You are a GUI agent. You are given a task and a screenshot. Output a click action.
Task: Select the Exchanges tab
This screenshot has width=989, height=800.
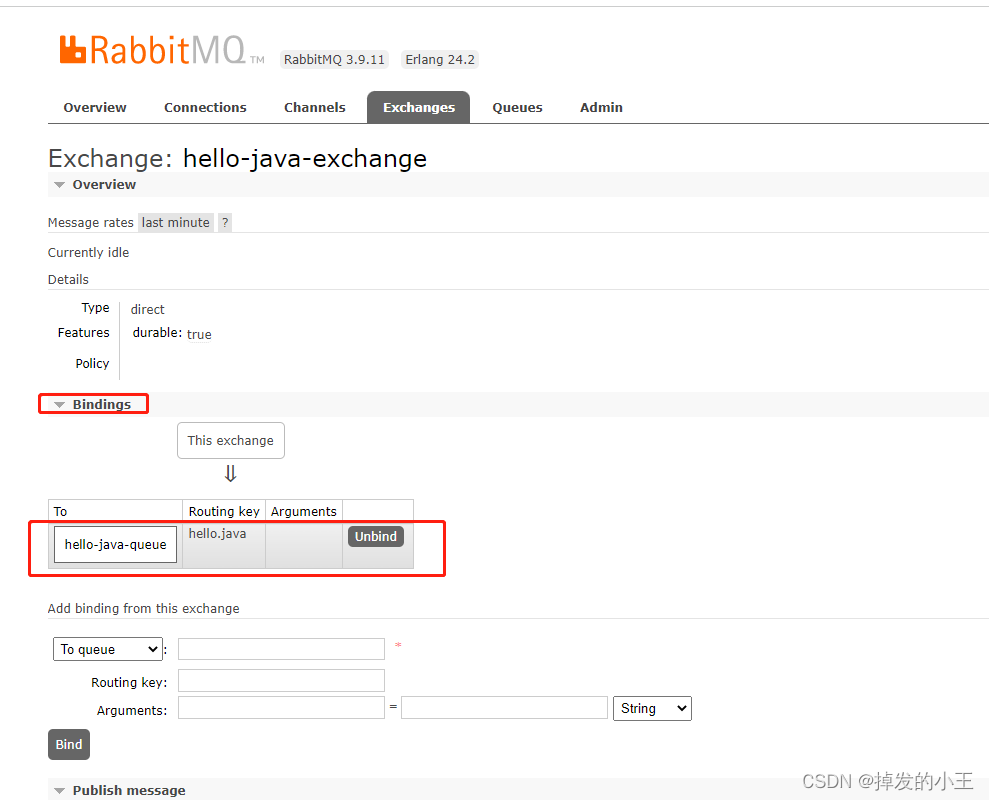coord(419,107)
